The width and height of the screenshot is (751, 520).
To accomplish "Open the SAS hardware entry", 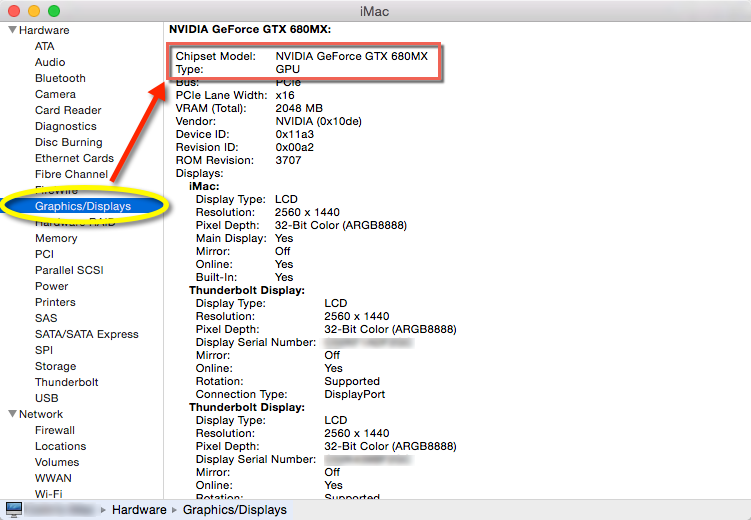I will 46,318.
